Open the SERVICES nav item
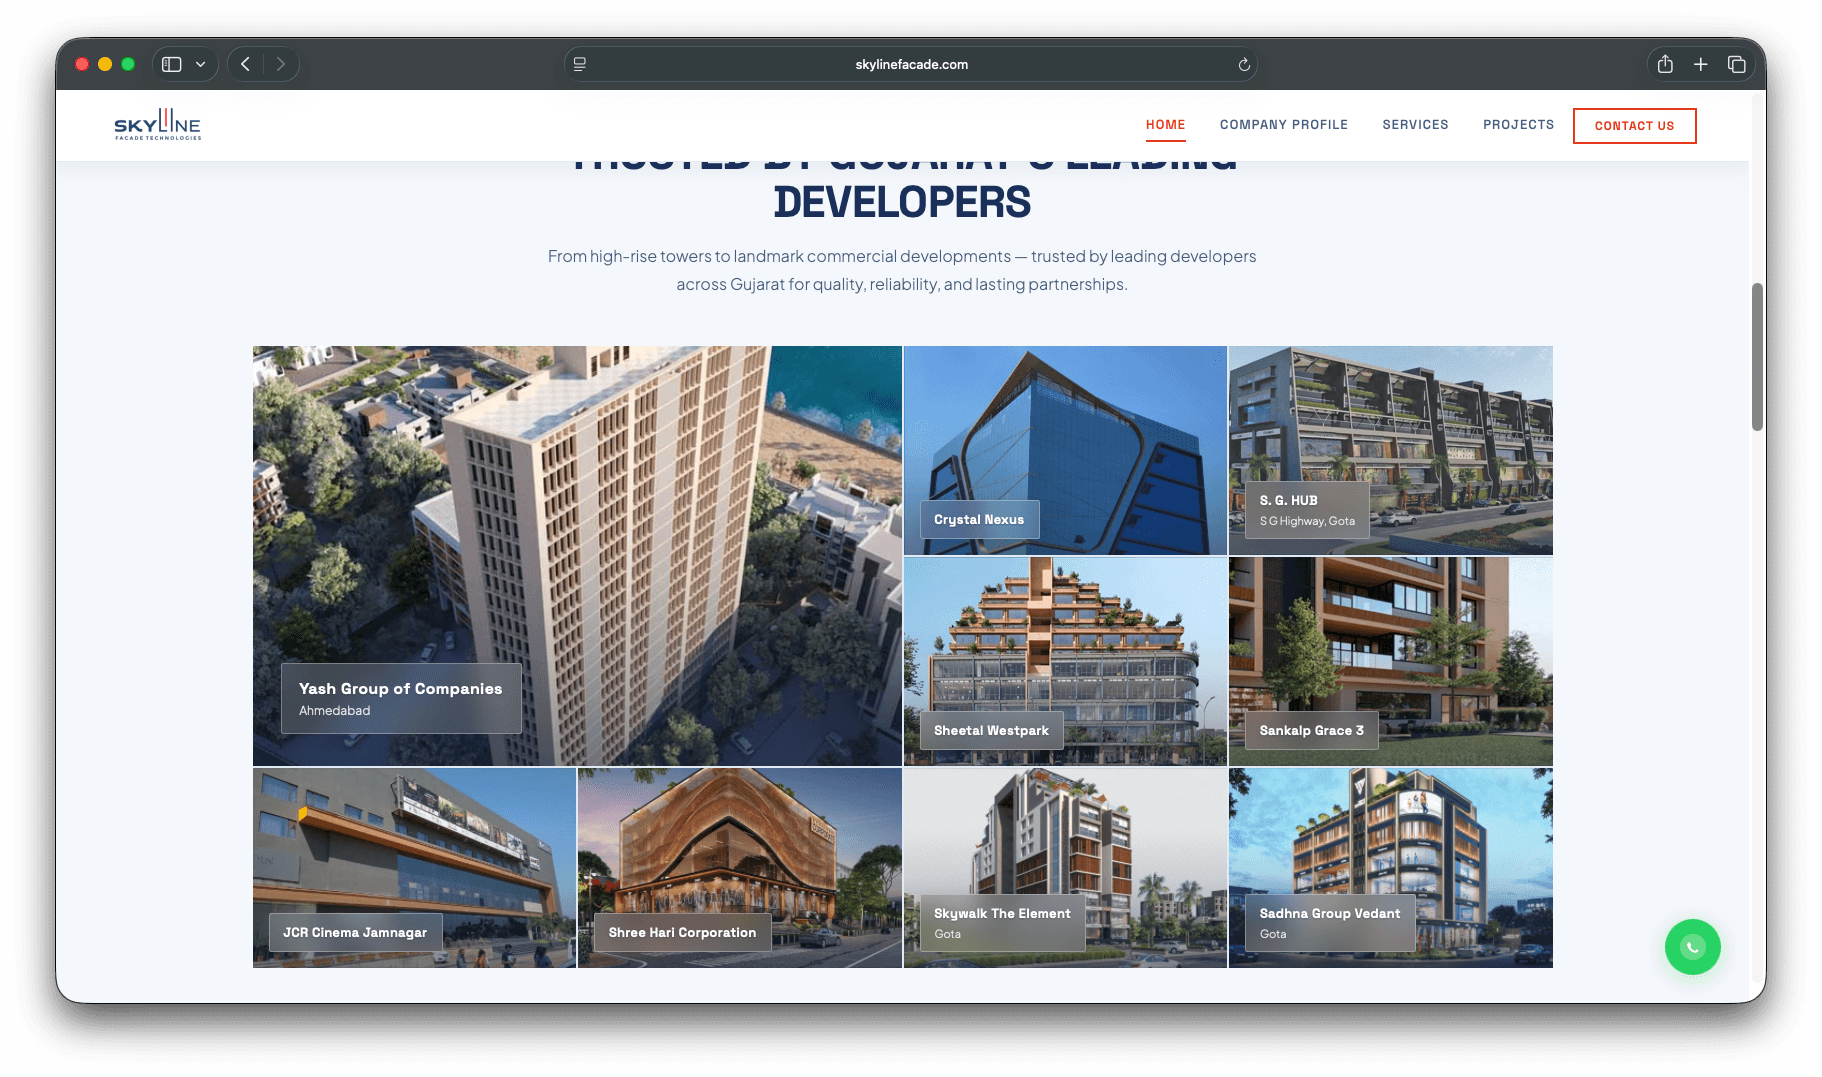 tap(1416, 125)
